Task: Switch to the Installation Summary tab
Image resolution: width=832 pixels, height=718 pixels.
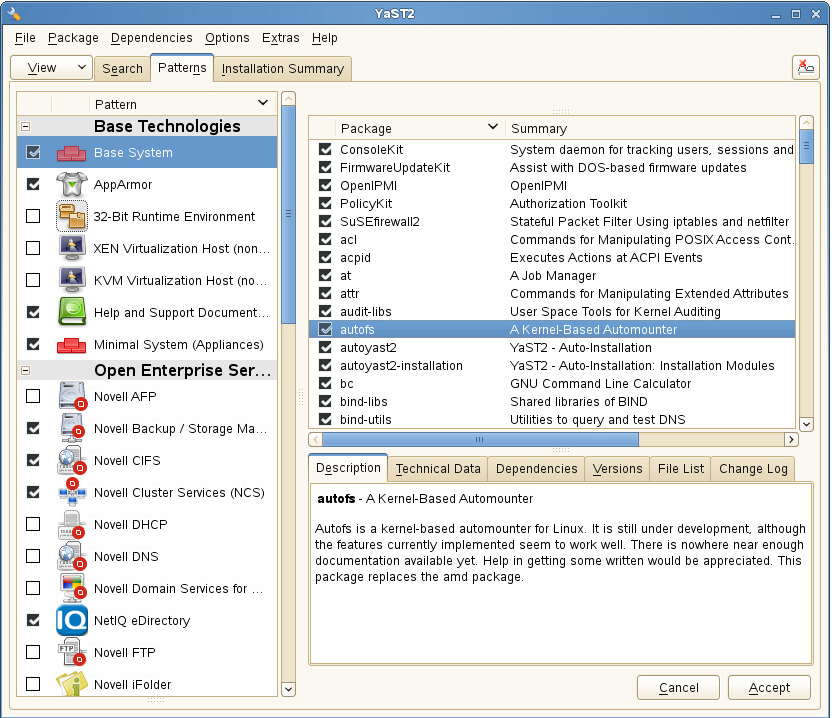Action: coord(282,69)
